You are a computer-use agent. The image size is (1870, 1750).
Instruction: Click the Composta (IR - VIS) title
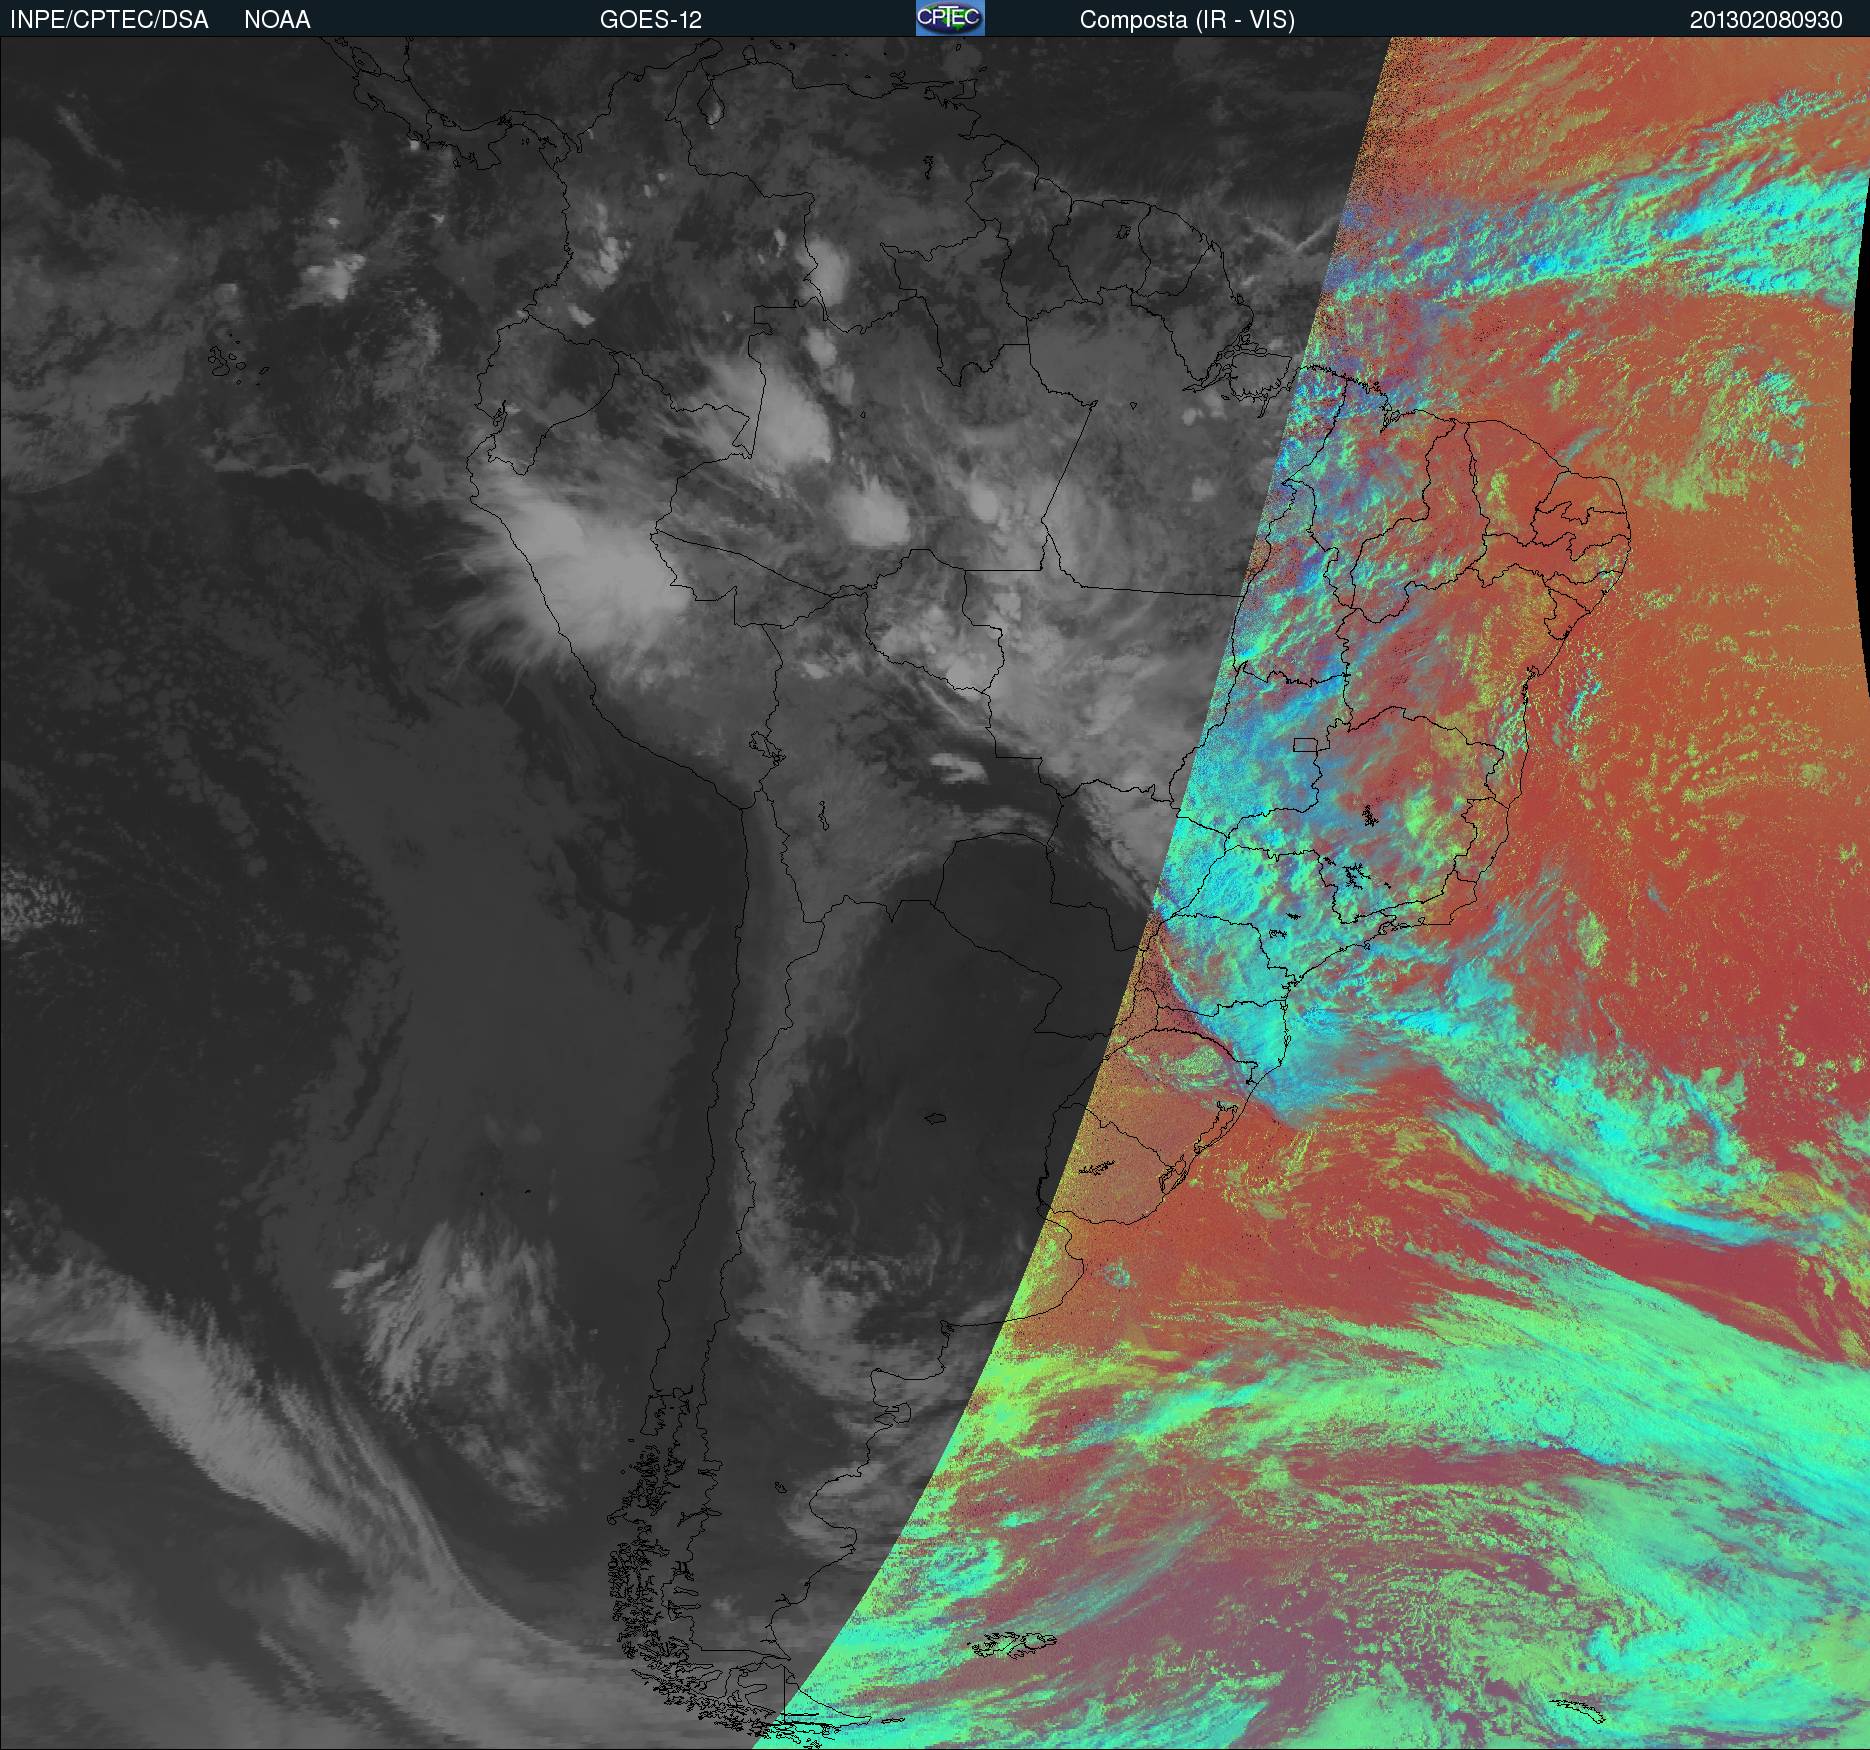(1187, 20)
